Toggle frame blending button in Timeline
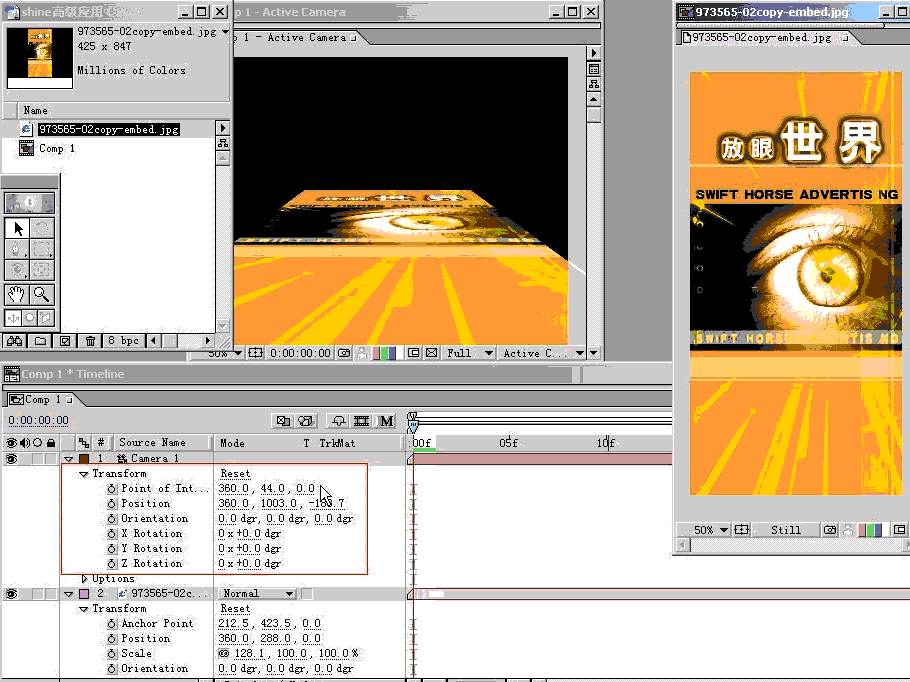This screenshot has width=910, height=682. [362, 421]
